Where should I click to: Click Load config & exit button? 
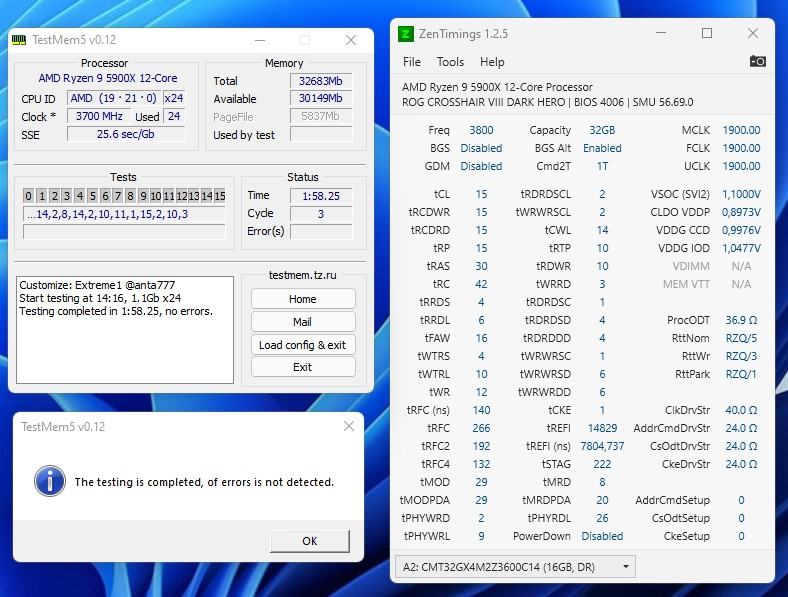pos(303,345)
